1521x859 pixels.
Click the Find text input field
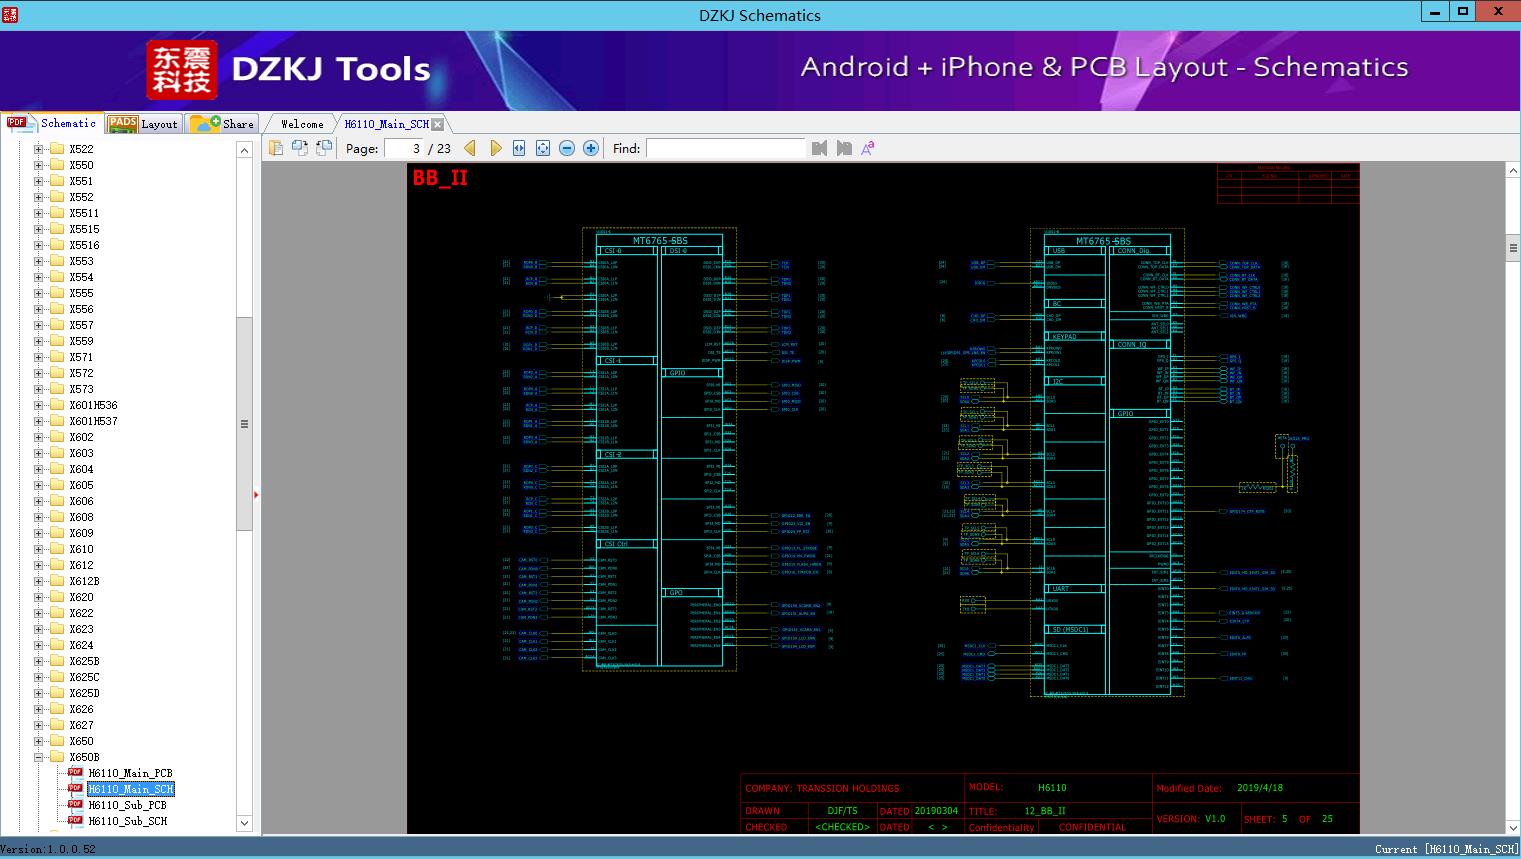[x=725, y=148]
